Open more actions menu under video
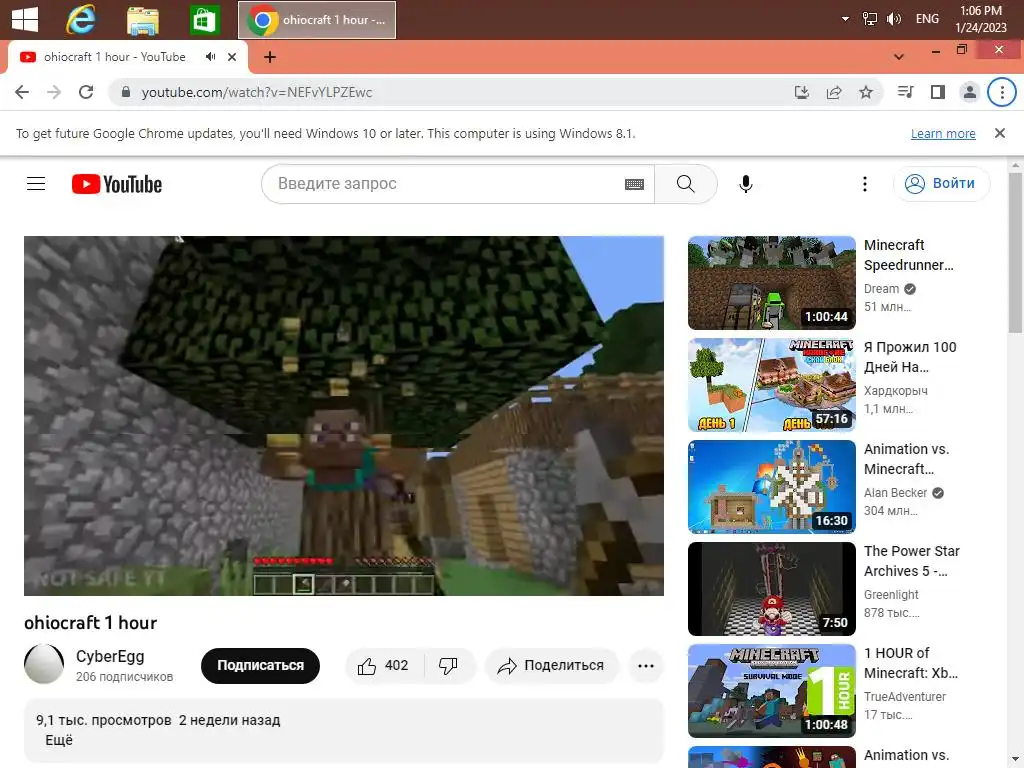This screenshot has width=1024, height=768. tap(646, 665)
